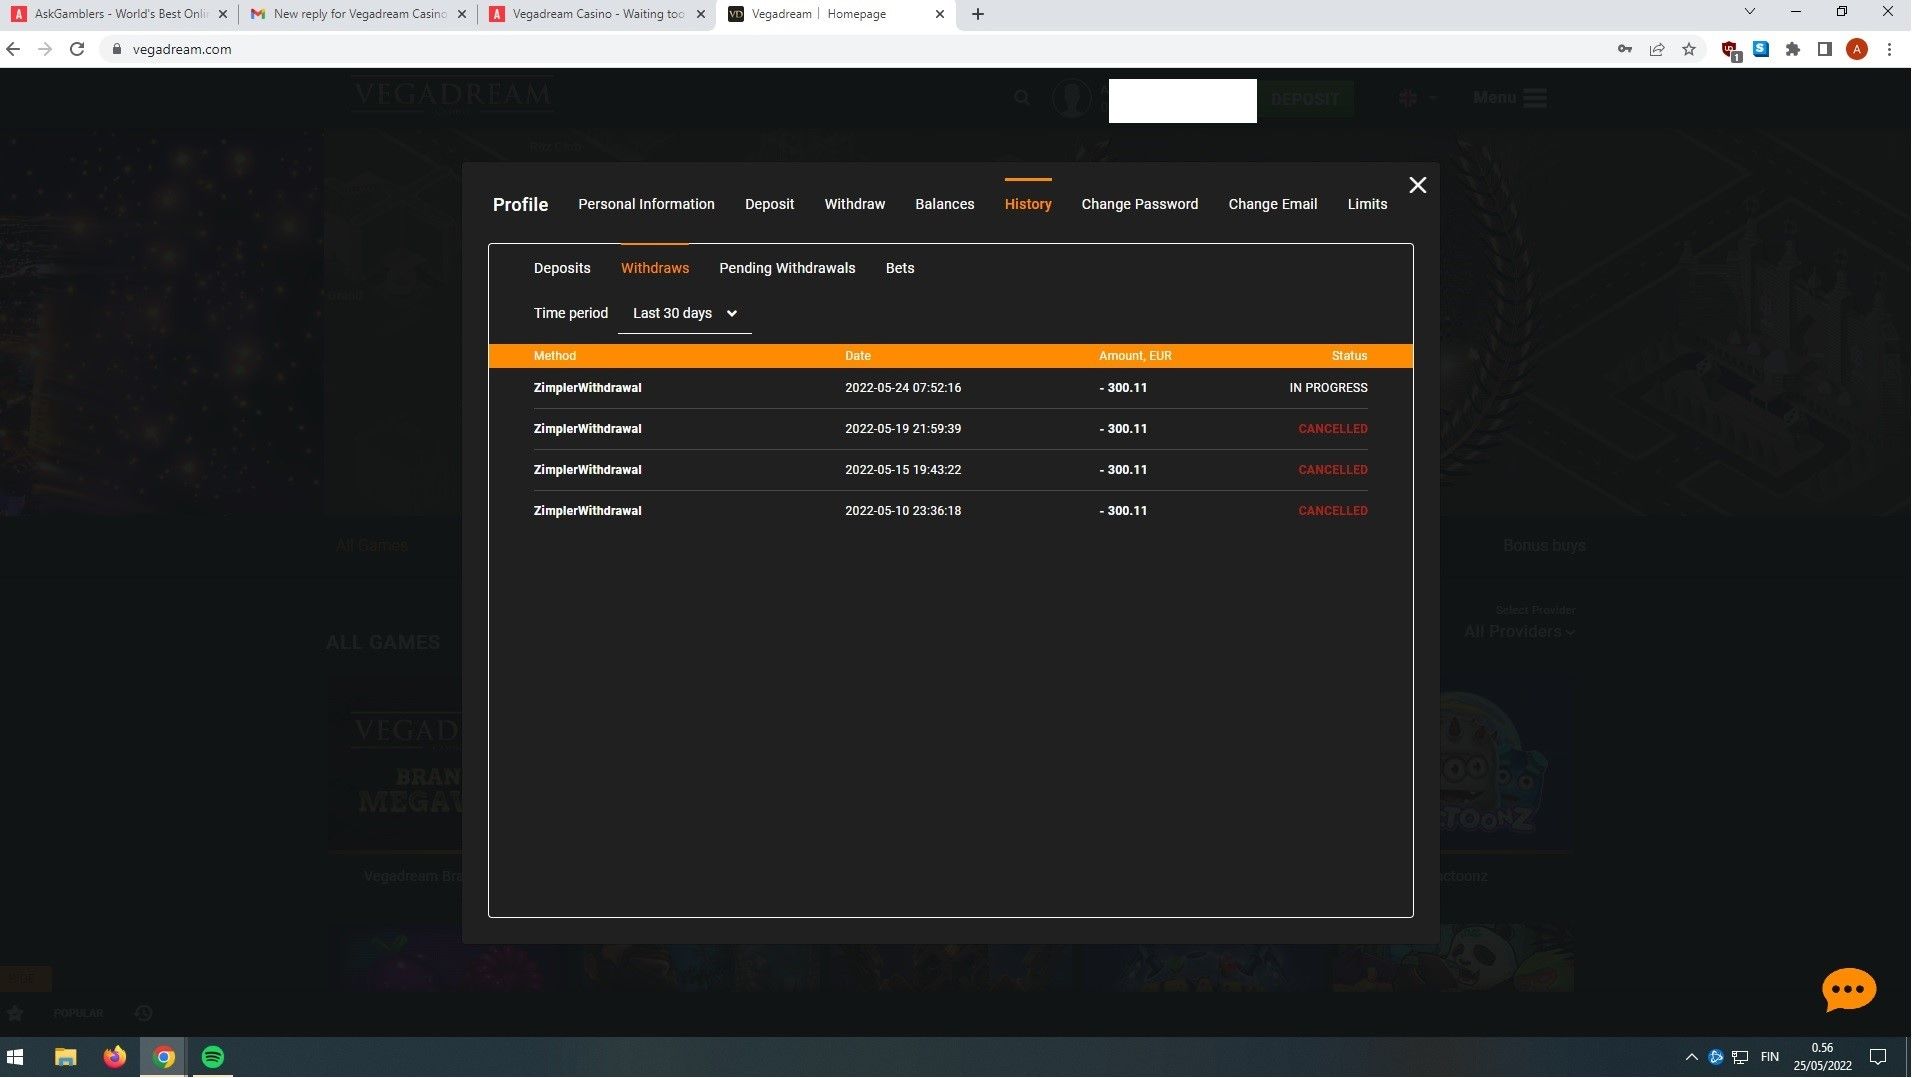The image size is (1912, 1078).
Task: Click the Amount, EUR column header
Action: pos(1135,356)
